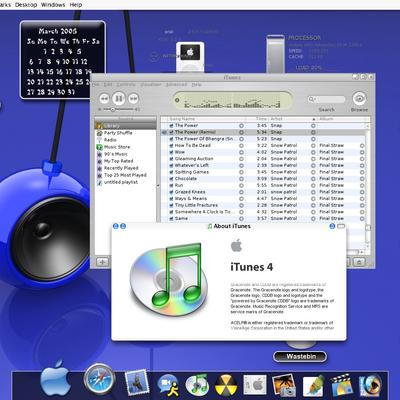This screenshot has width=400, height=400.
Task: Open the iTunes Edit menu
Action: point(108,85)
